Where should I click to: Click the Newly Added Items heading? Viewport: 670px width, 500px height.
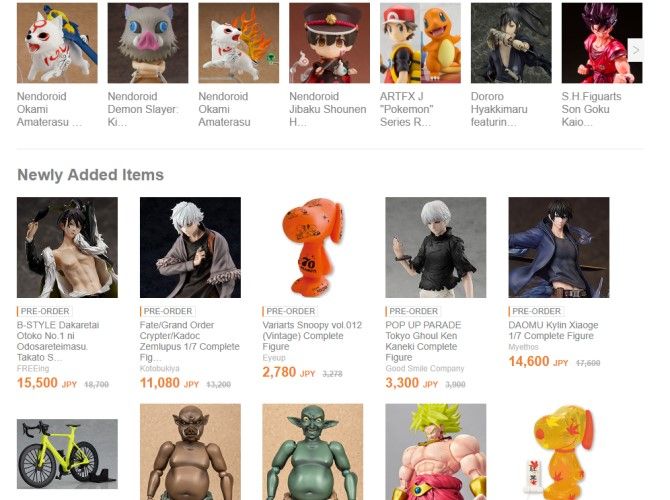point(90,175)
